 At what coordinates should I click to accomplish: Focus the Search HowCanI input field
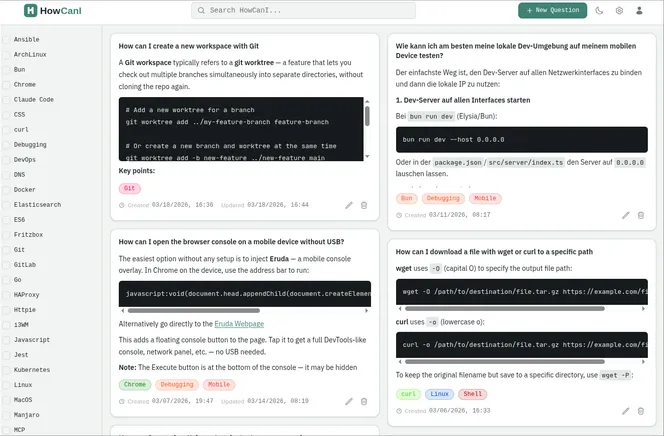tap(332, 10)
